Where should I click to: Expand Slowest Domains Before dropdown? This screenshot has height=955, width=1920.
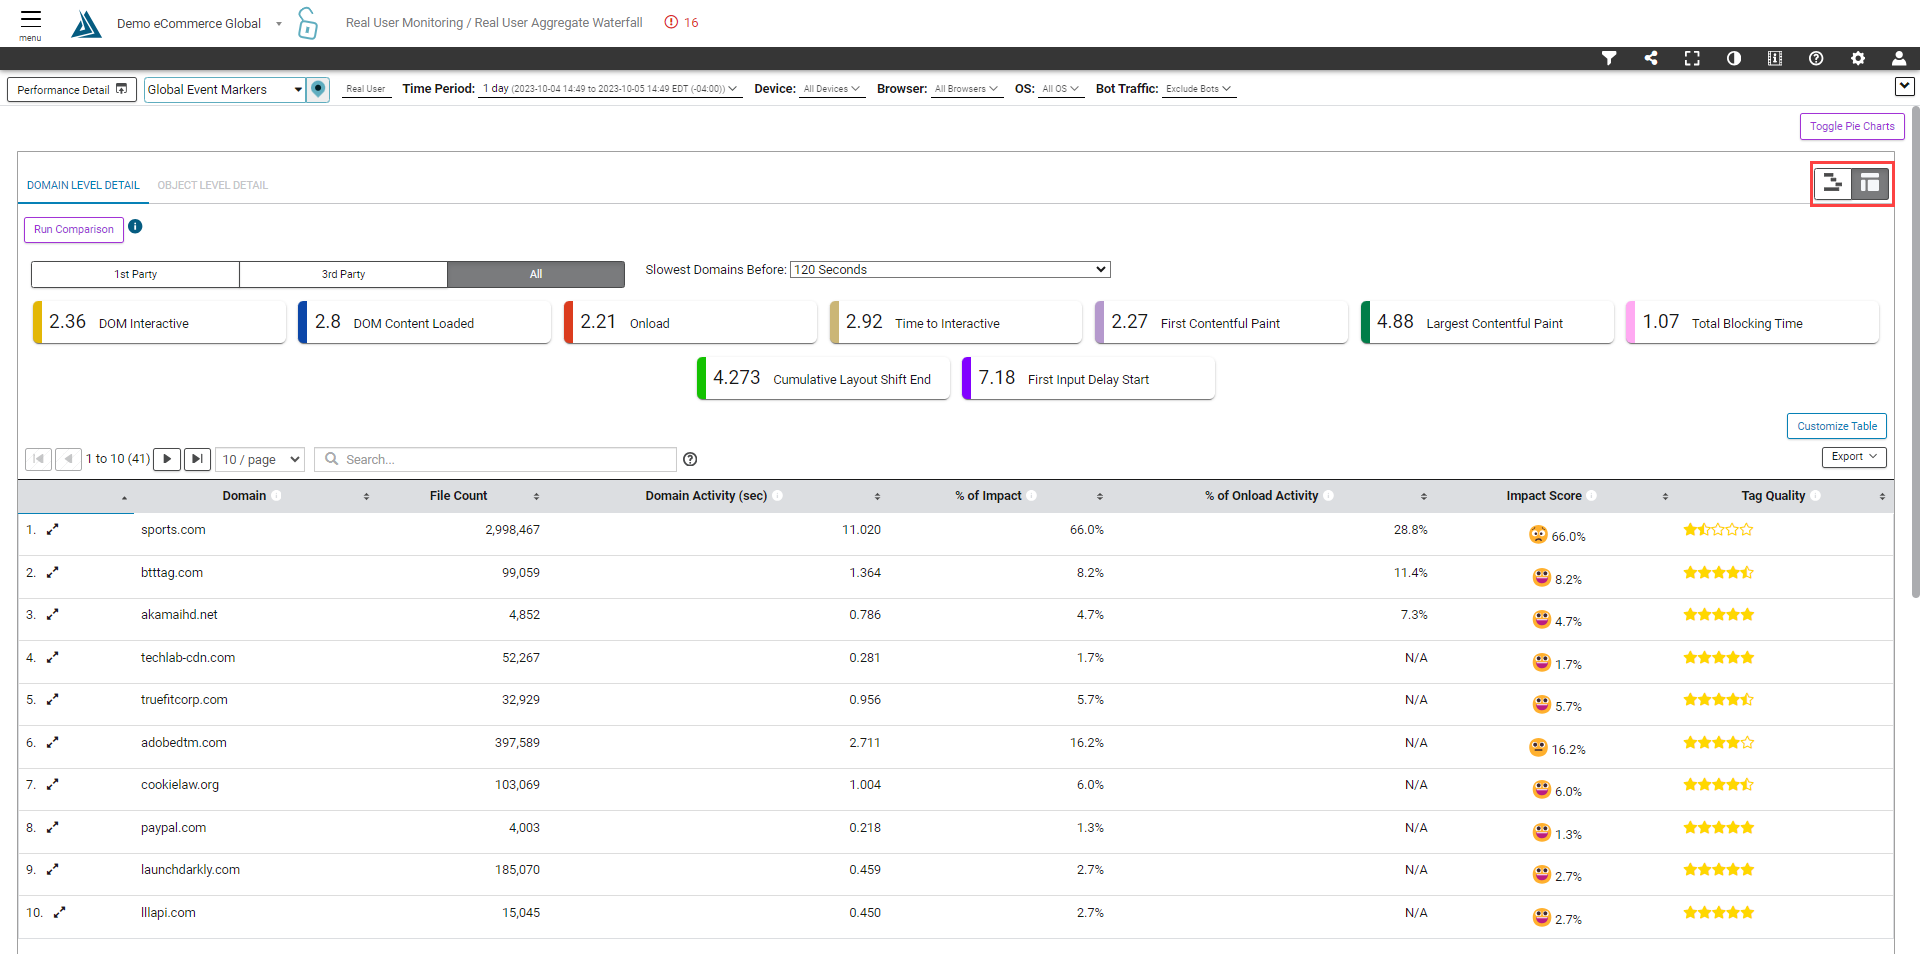[950, 270]
